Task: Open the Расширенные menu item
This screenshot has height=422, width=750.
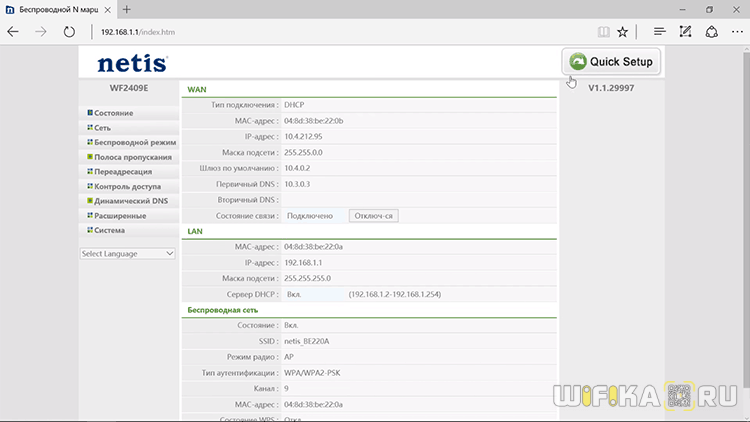Action: [x=120, y=215]
